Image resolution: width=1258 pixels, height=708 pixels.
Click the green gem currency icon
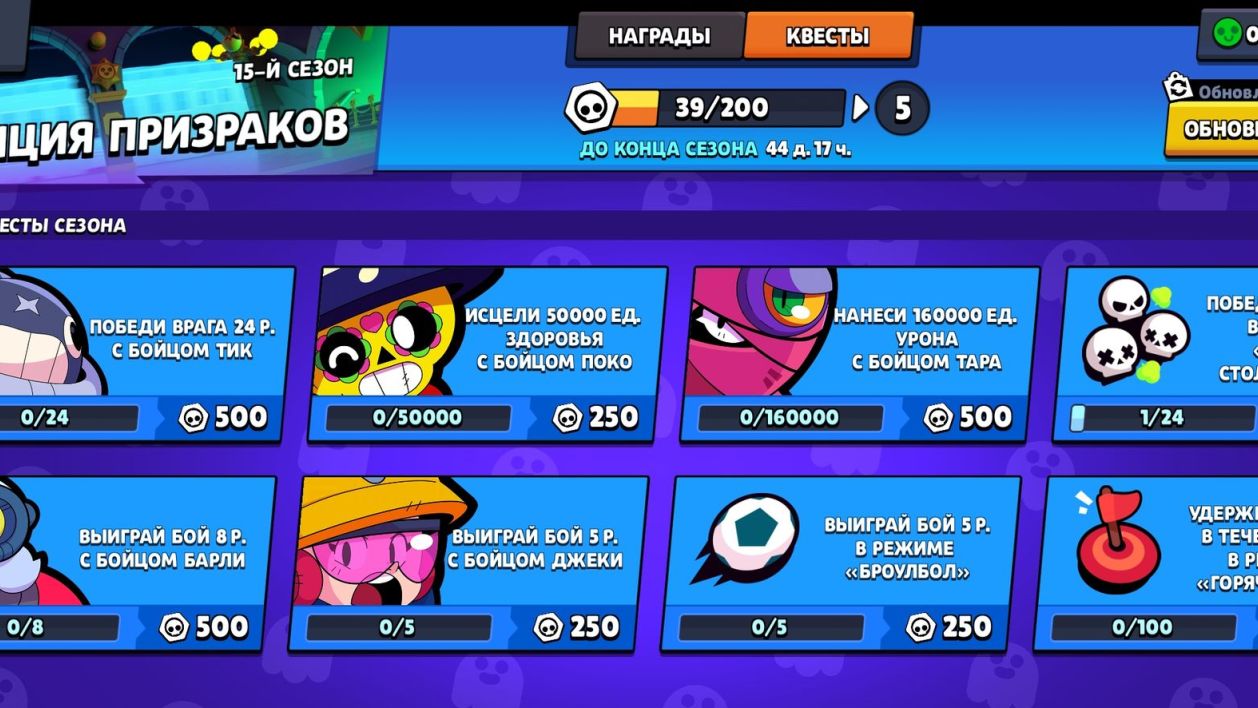click(x=1227, y=33)
